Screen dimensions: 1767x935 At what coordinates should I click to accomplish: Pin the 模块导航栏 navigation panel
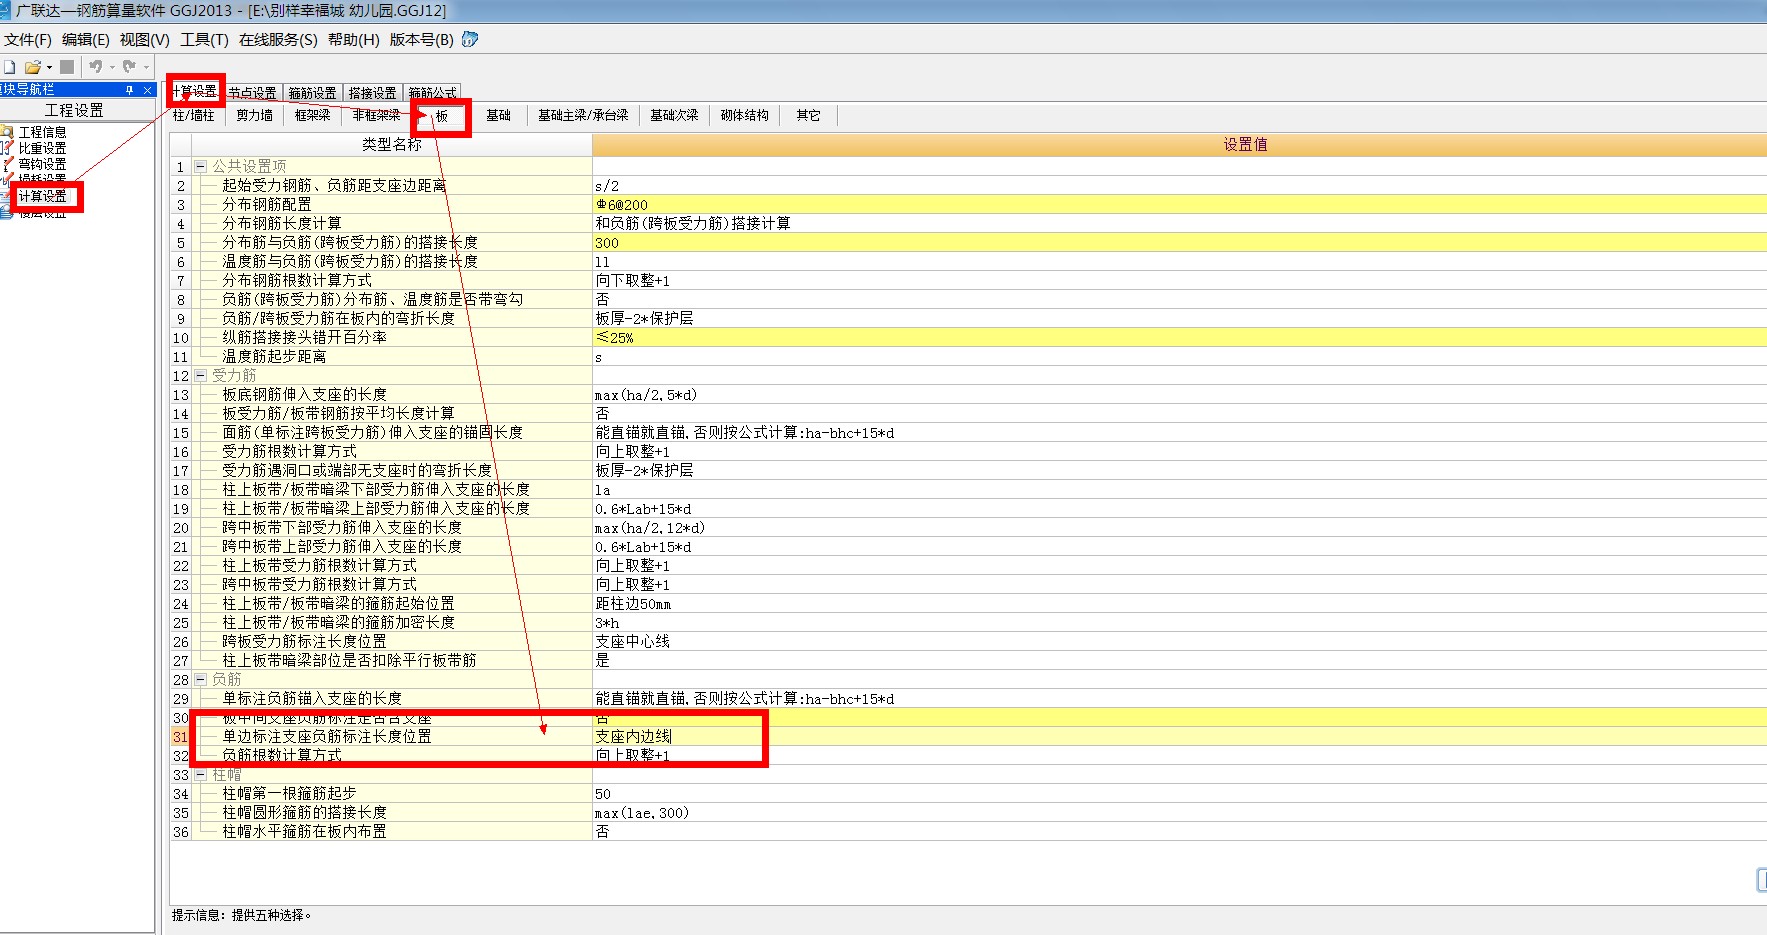(x=130, y=90)
